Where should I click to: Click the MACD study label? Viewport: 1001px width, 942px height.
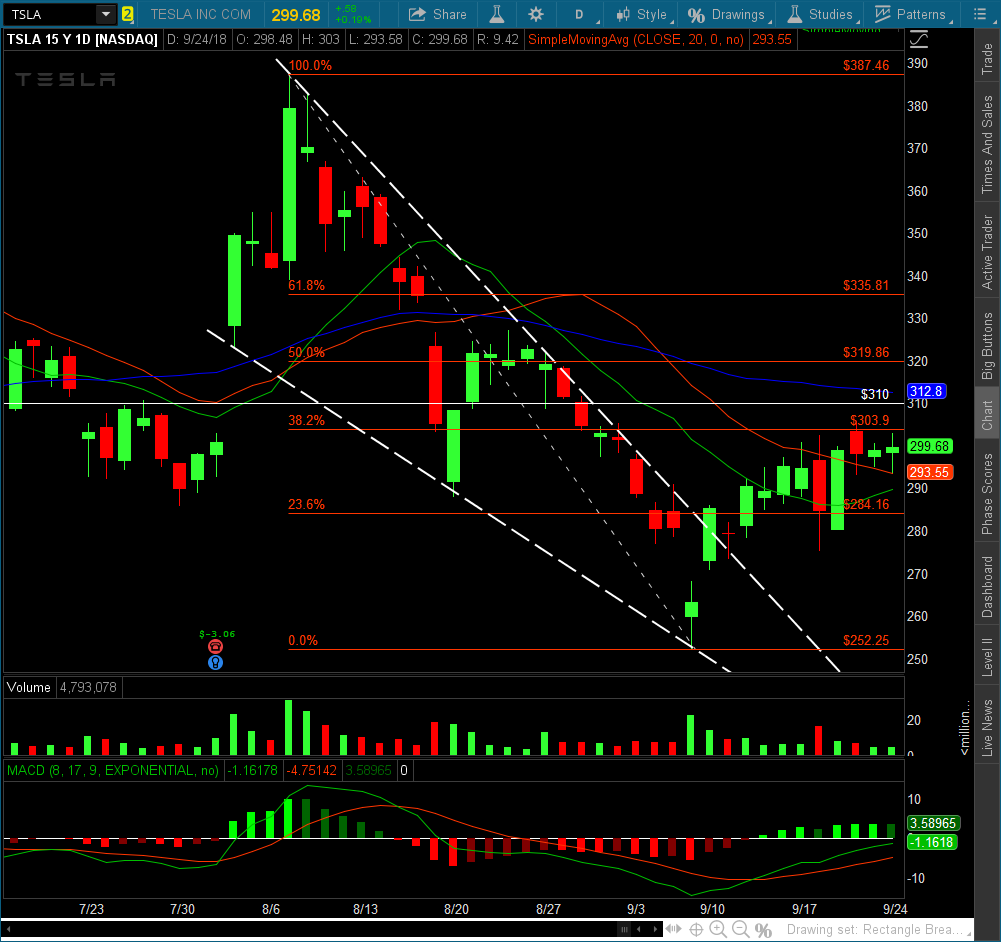pyautogui.click(x=112, y=770)
